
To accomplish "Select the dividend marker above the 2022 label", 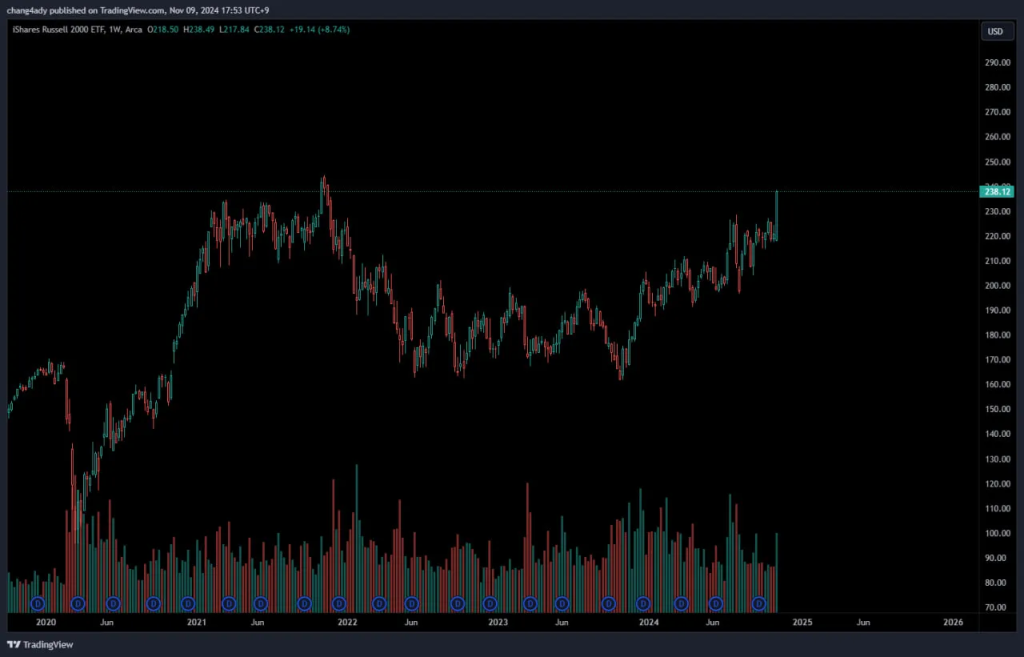I will tap(339, 604).
